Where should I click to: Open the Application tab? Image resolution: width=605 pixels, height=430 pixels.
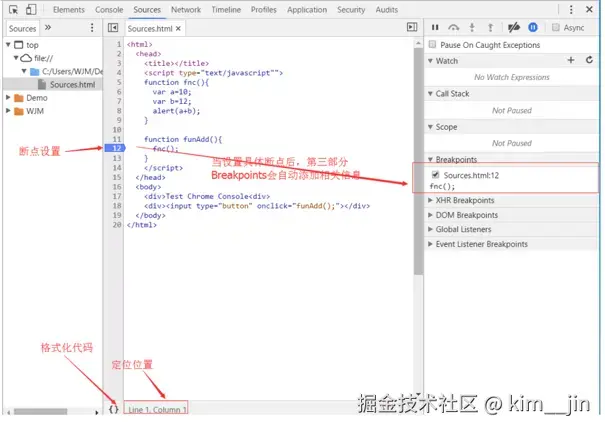pos(307,10)
